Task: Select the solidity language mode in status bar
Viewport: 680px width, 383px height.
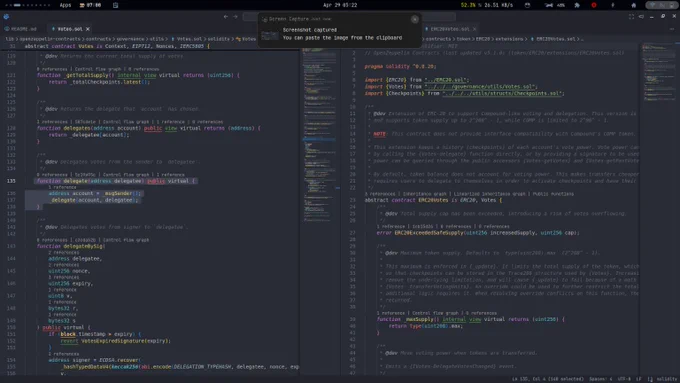Action: pos(666,379)
